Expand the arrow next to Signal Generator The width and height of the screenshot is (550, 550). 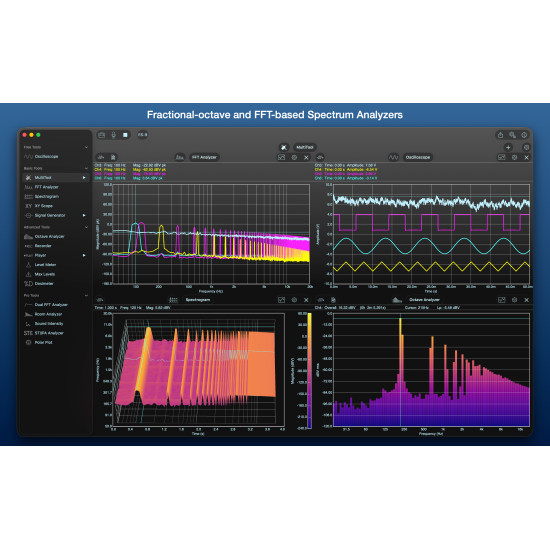point(84,215)
